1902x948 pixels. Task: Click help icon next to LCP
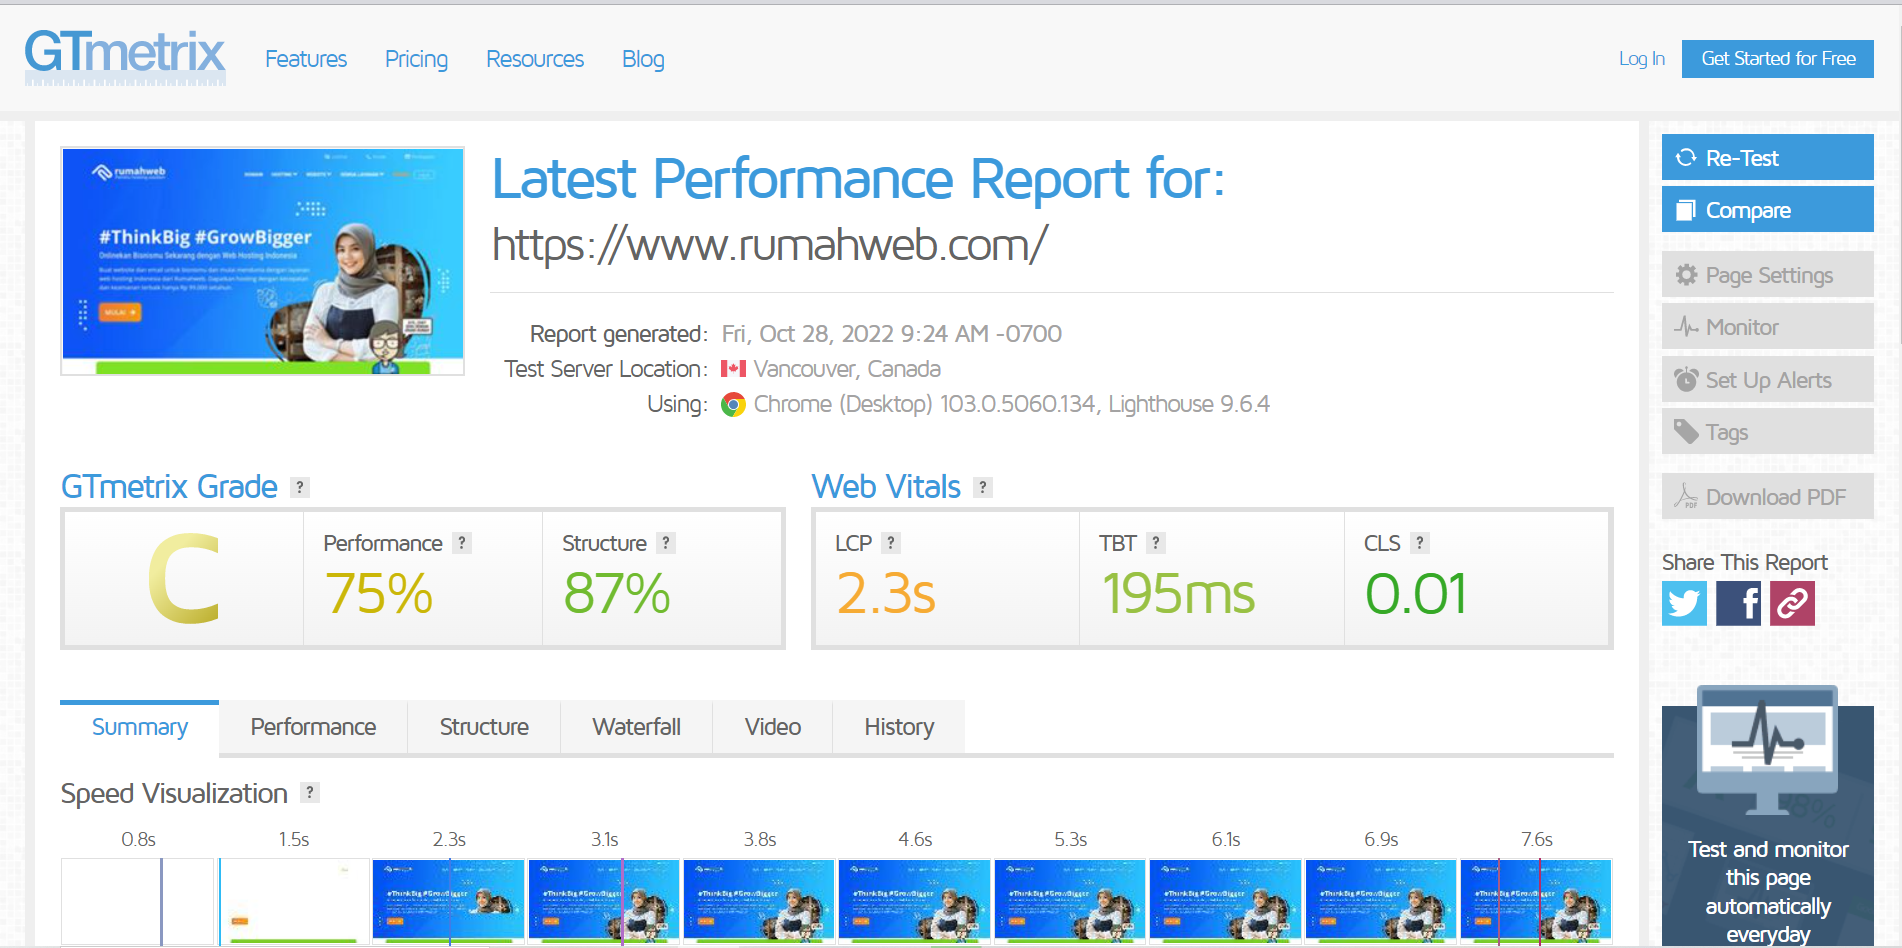pos(891,543)
